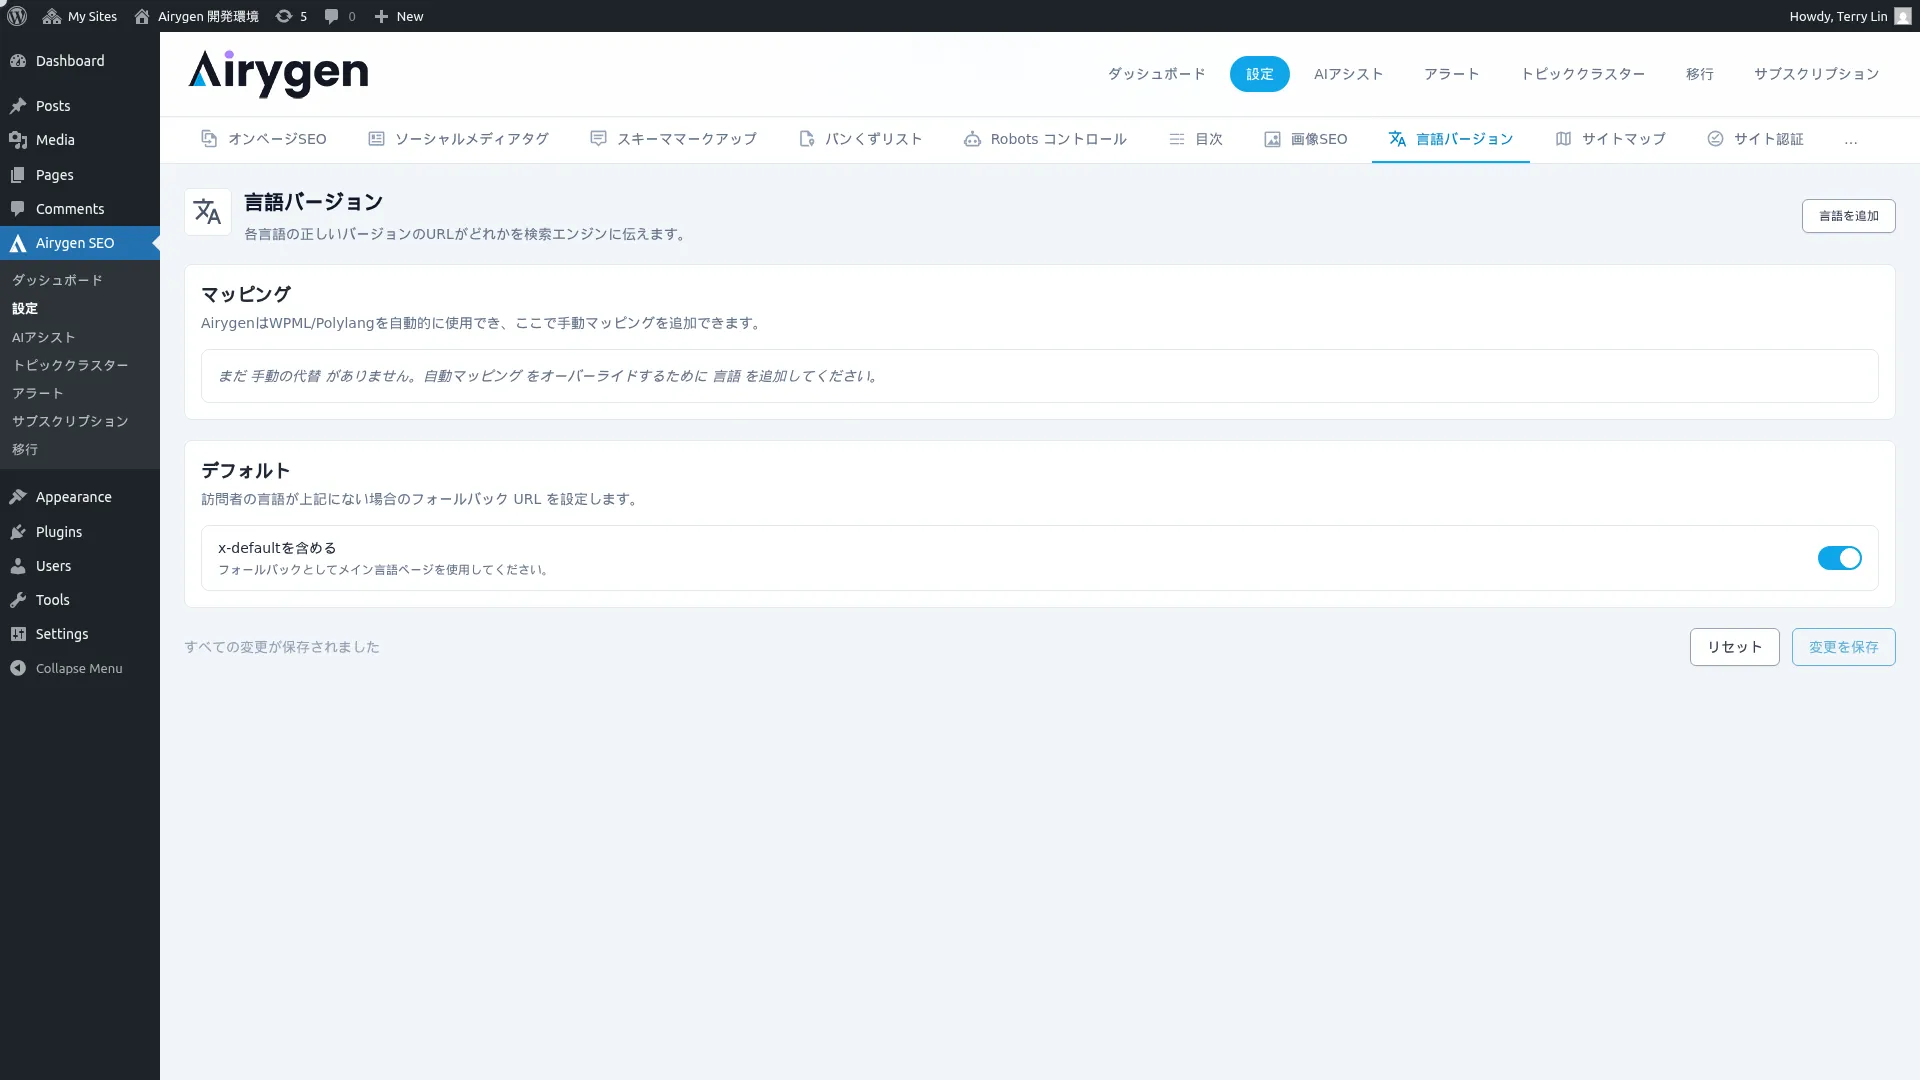Open ダッシュボード in the top navigation

pos(1156,74)
